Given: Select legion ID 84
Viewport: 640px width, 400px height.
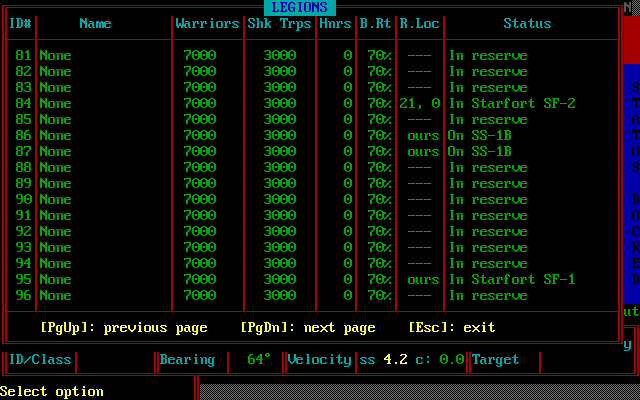Looking at the screenshot, I should click(x=313, y=103).
